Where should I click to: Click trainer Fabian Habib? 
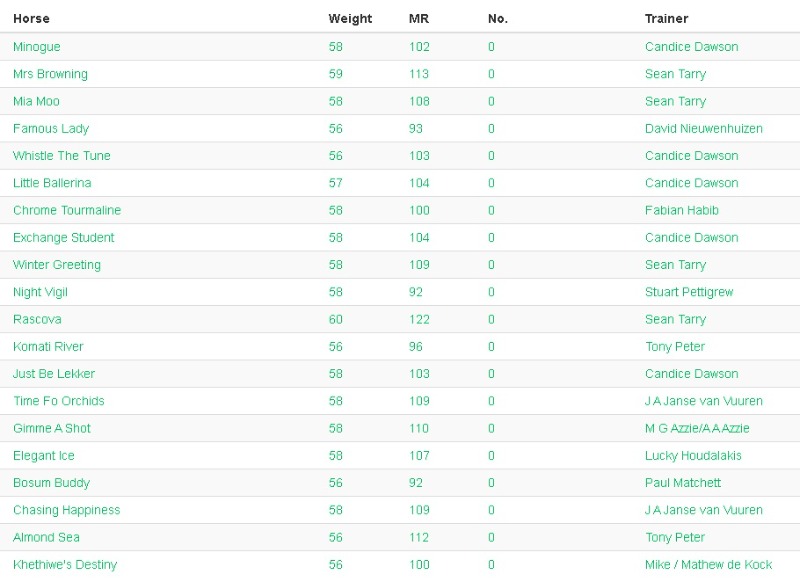(x=682, y=210)
